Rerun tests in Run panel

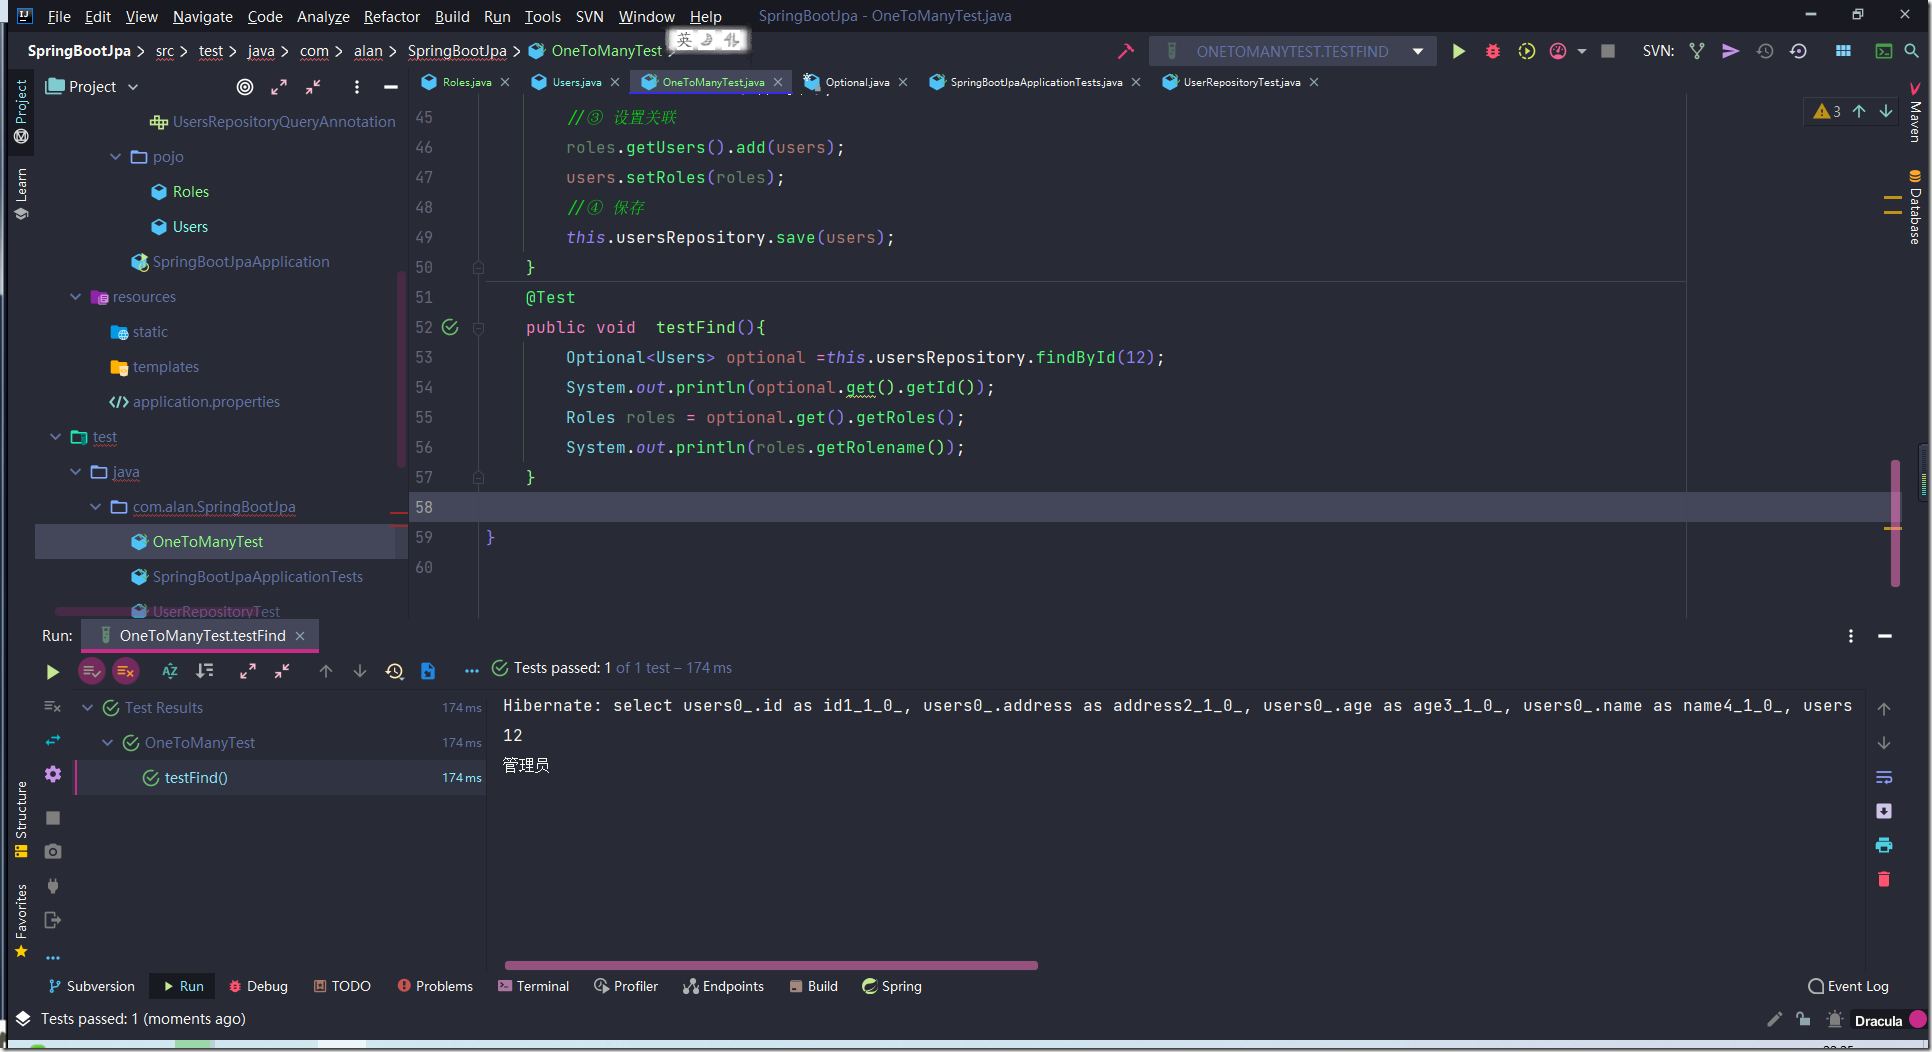click(x=53, y=672)
